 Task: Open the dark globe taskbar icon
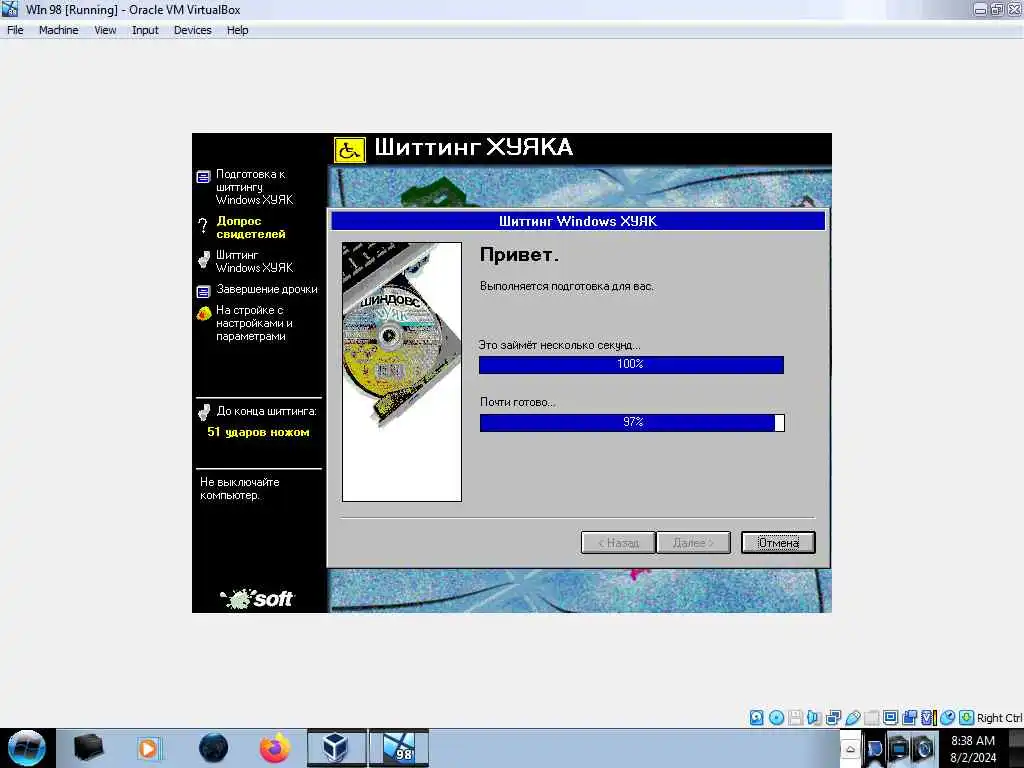213,748
